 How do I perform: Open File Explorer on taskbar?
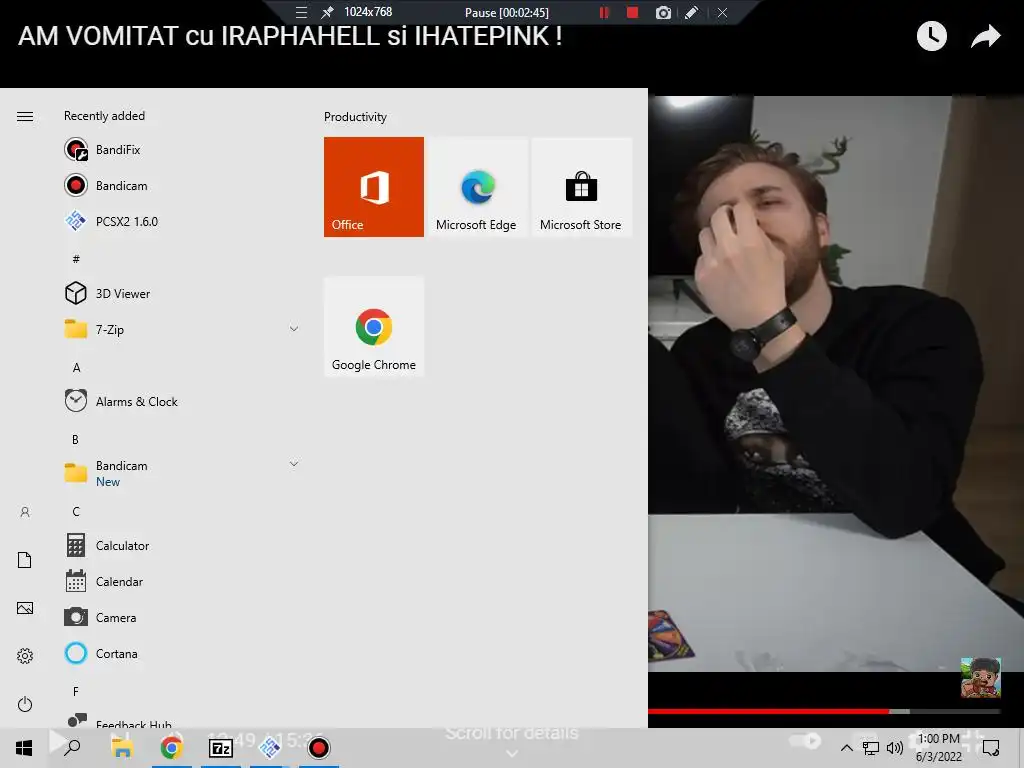[x=122, y=748]
